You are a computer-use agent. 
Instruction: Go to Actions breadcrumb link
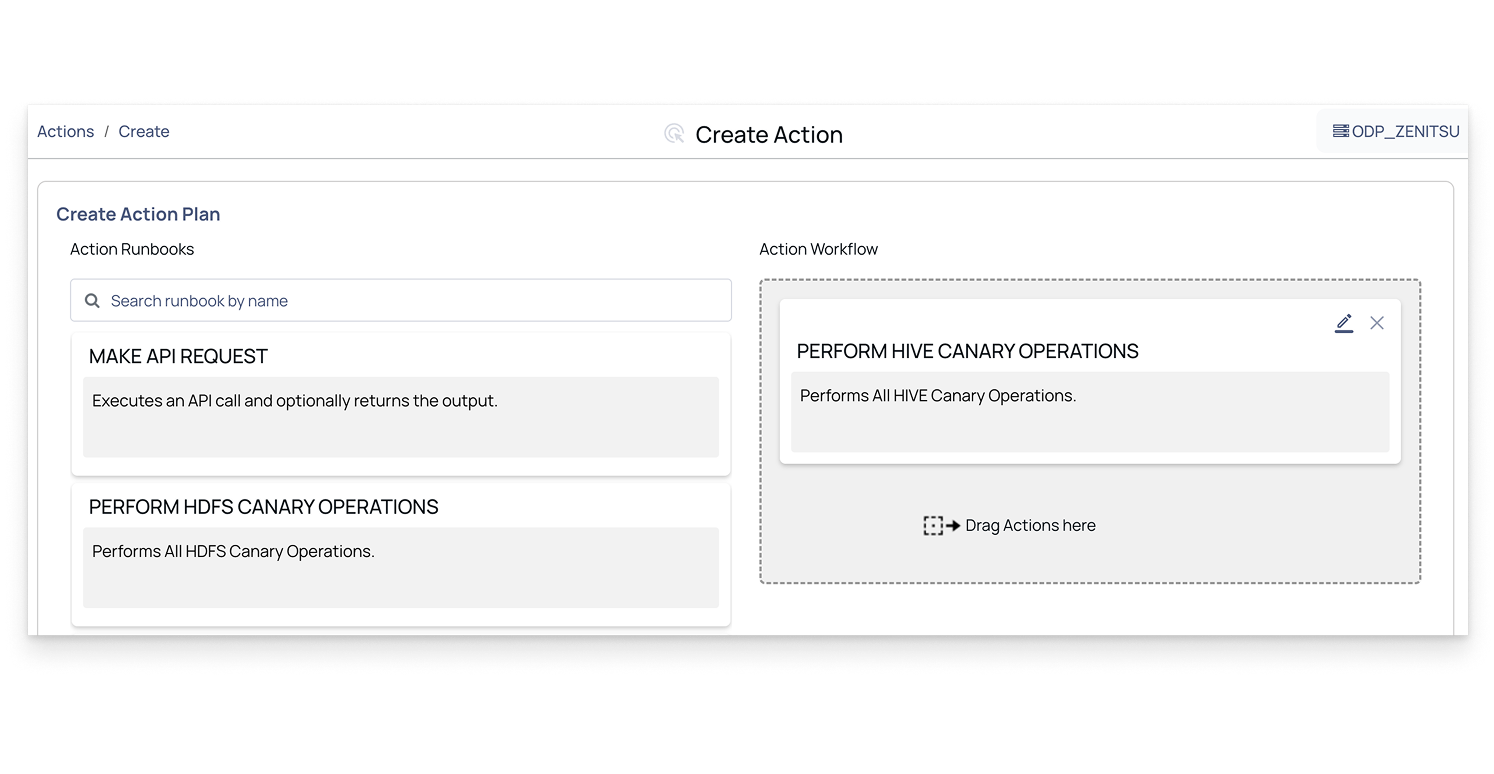pos(66,132)
